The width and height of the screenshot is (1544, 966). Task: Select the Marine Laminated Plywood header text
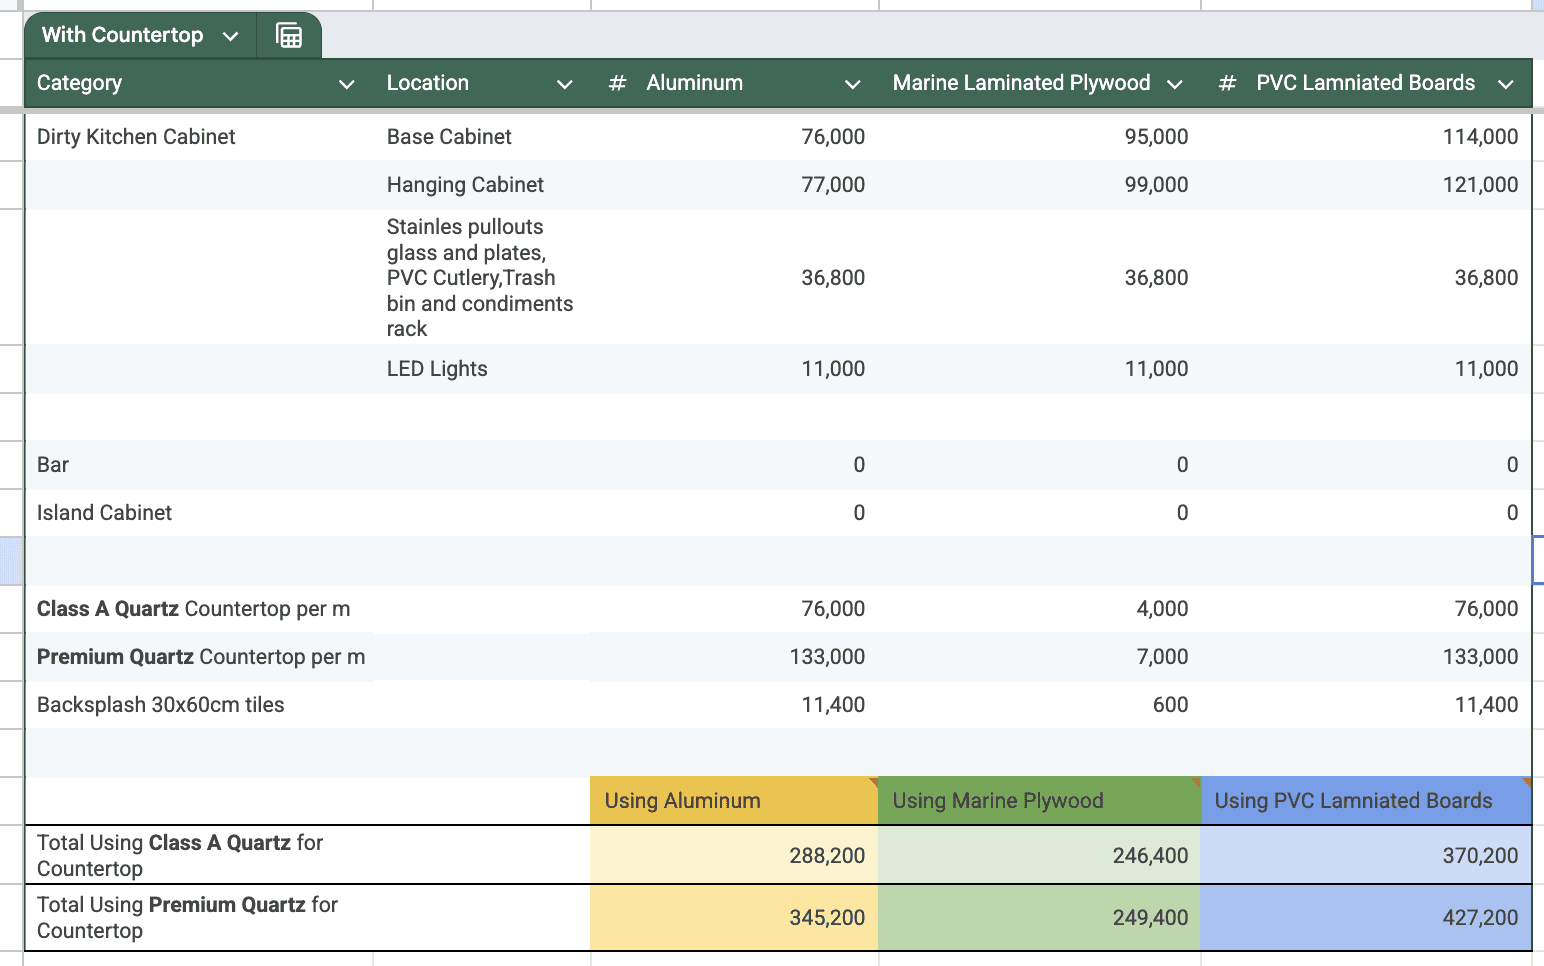(1021, 83)
